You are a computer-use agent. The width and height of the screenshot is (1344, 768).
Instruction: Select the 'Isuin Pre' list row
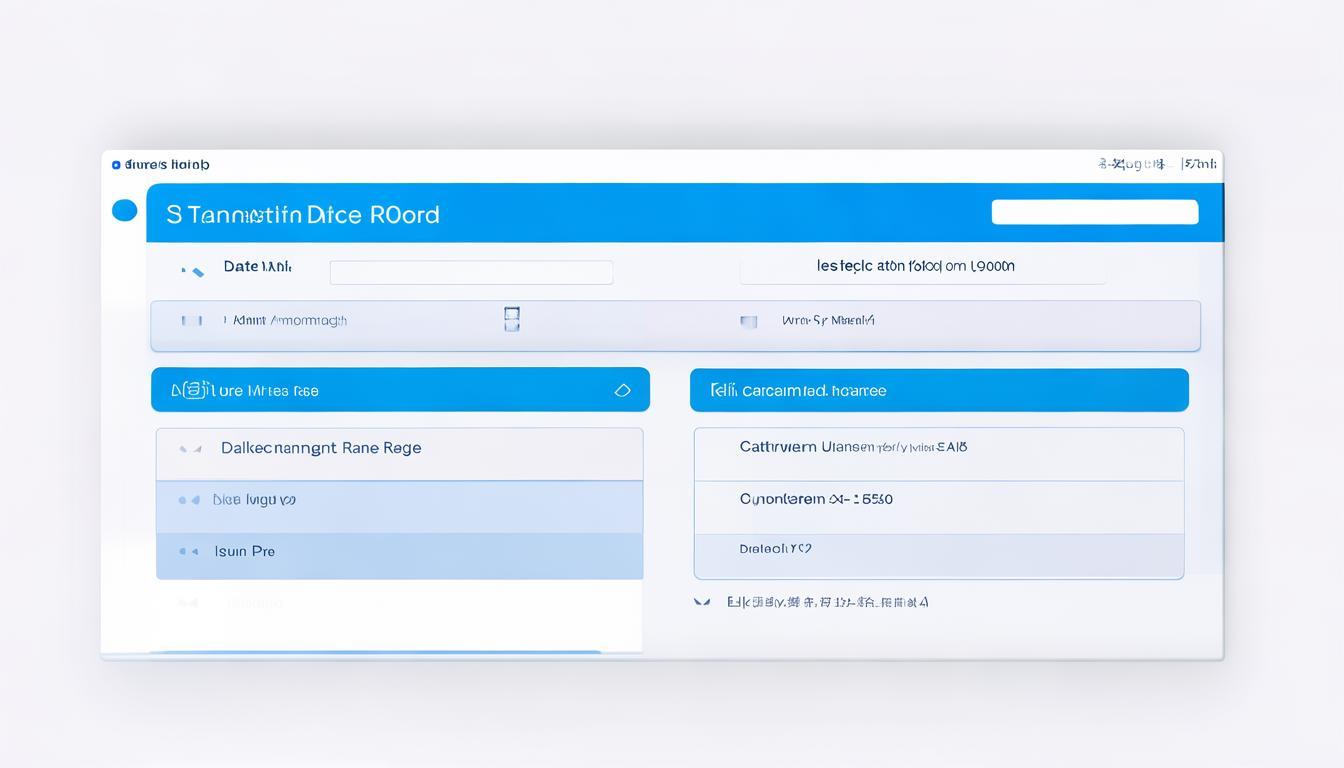(x=400, y=552)
